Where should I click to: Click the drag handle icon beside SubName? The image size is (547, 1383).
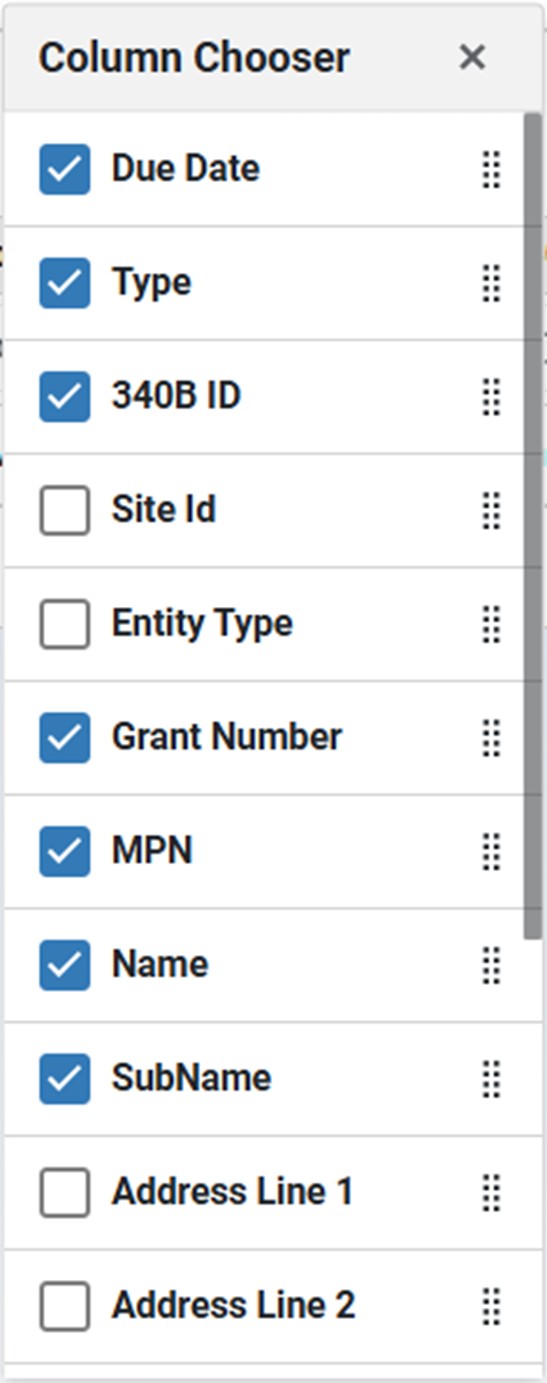point(490,1079)
